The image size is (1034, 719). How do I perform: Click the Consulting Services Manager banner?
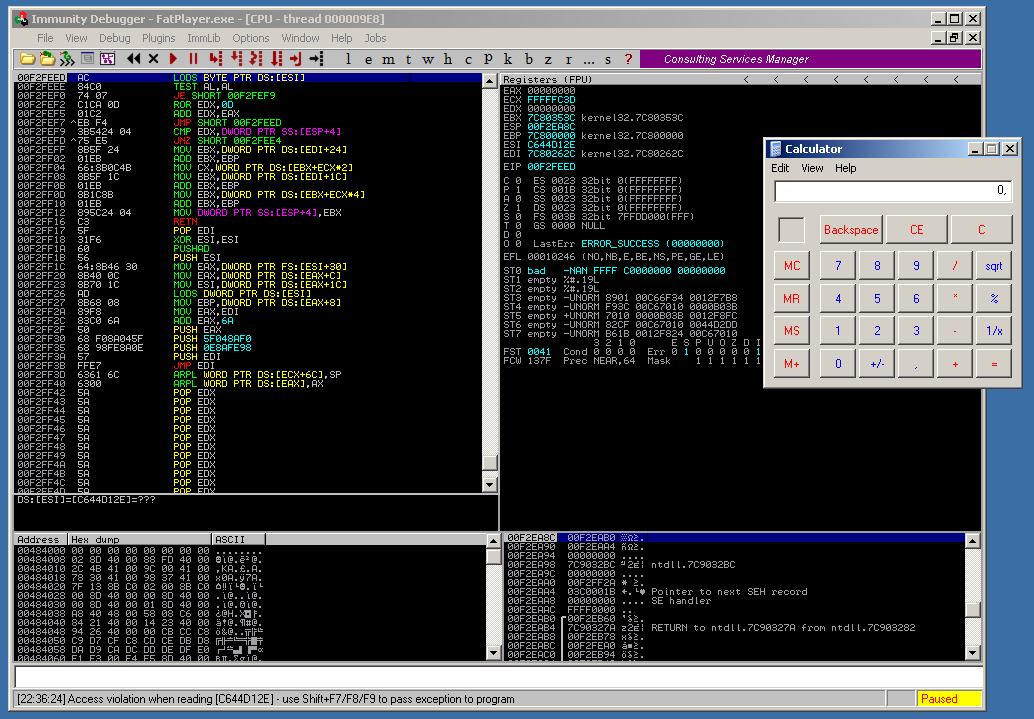(810, 59)
